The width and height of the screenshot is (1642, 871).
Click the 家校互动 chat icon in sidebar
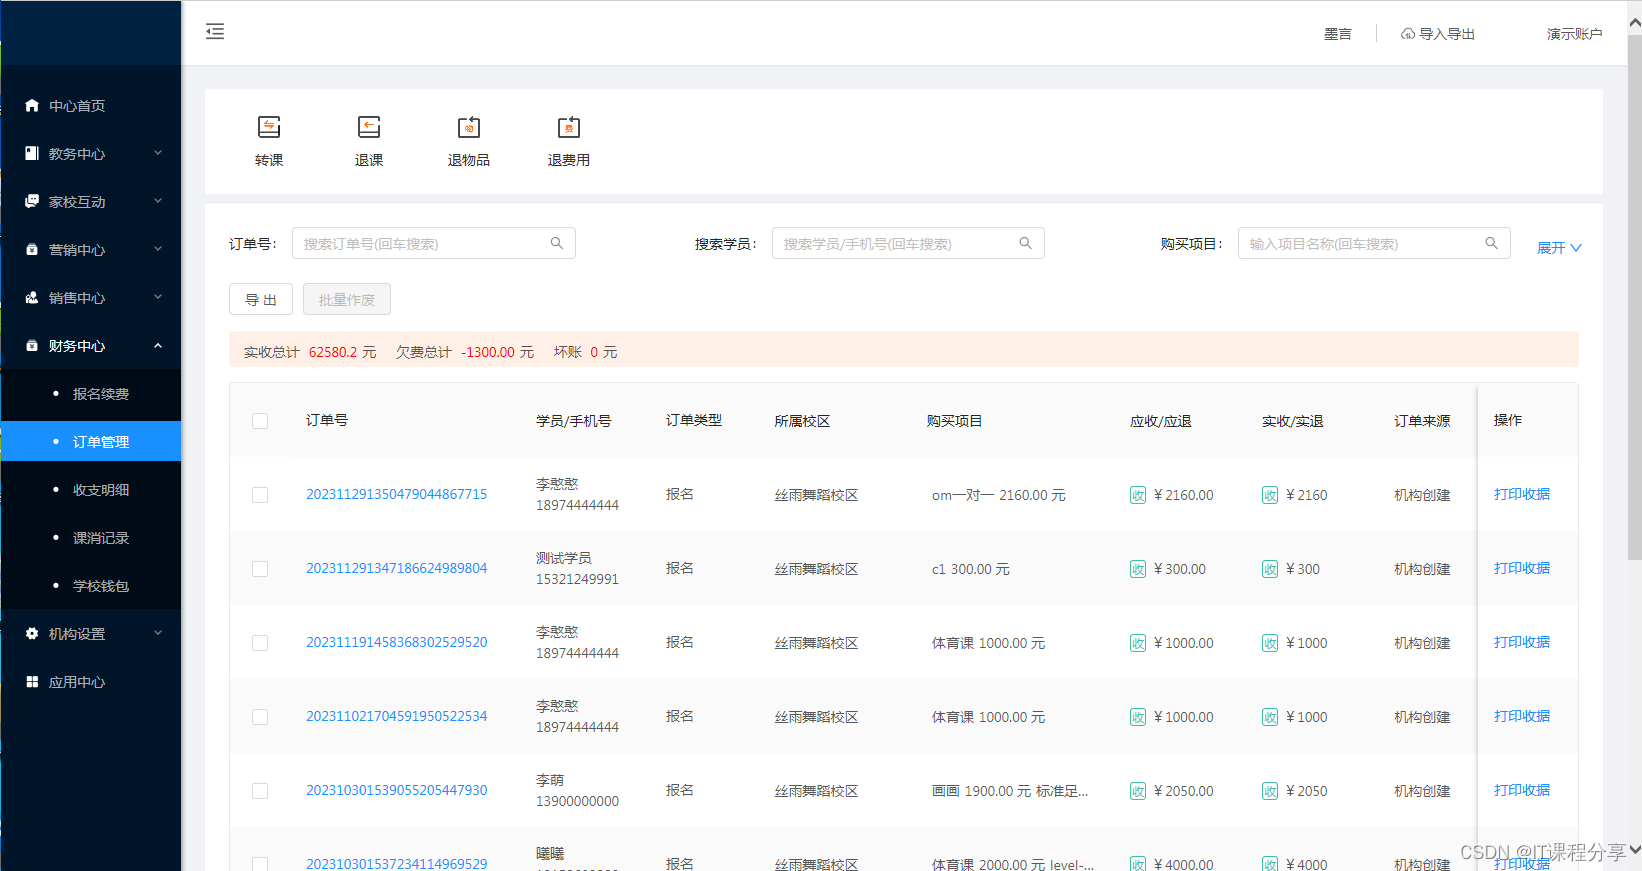(32, 201)
